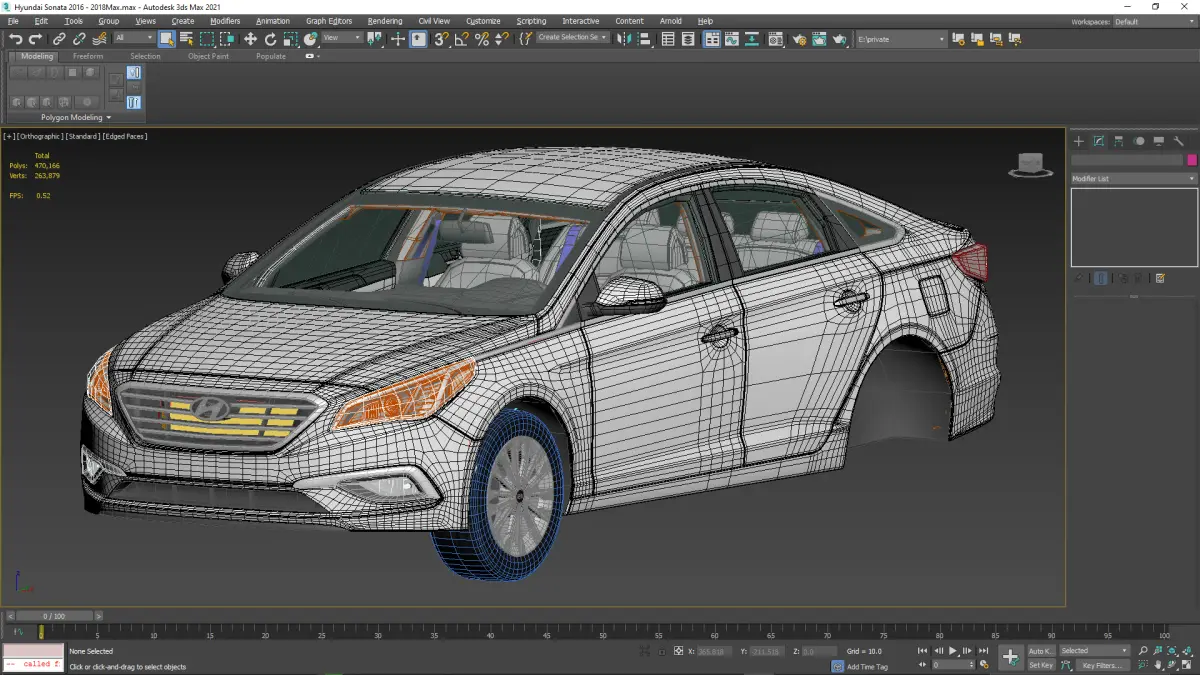Toggle Window/Crossing selection mode

point(227,39)
